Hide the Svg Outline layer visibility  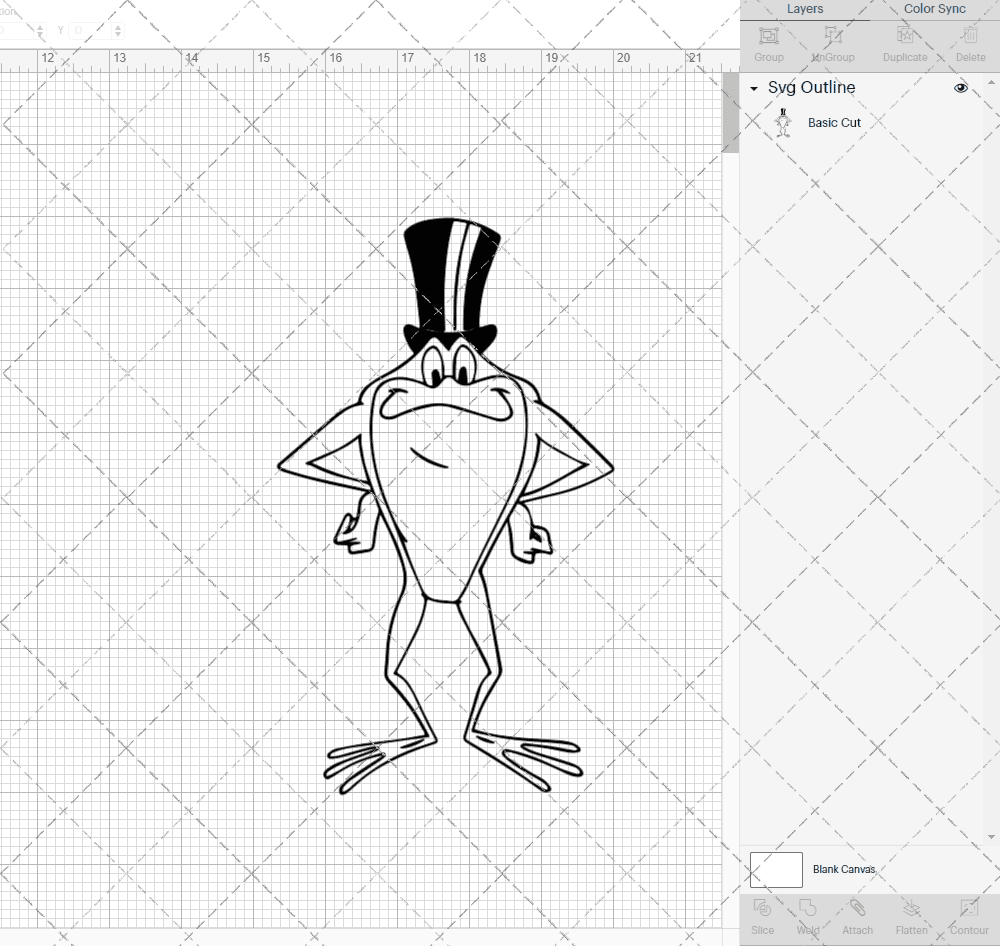pyautogui.click(x=960, y=87)
